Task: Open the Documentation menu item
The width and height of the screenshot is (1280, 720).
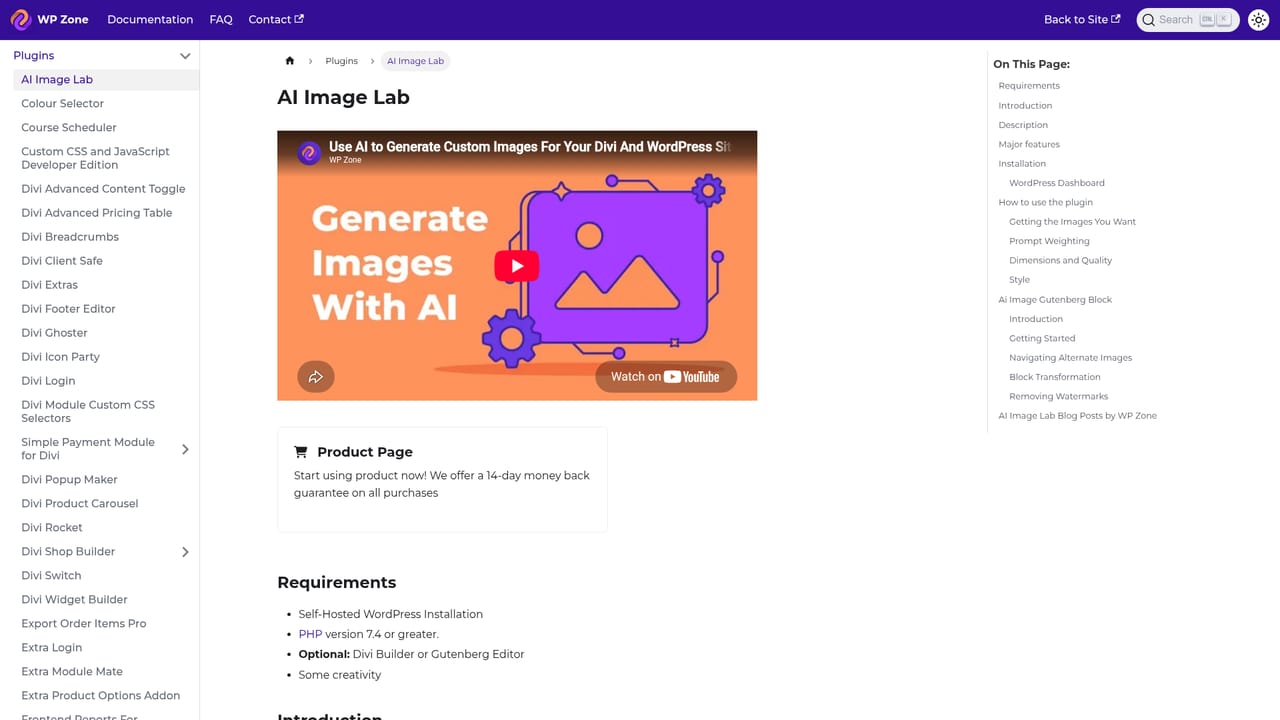Action: [x=150, y=20]
